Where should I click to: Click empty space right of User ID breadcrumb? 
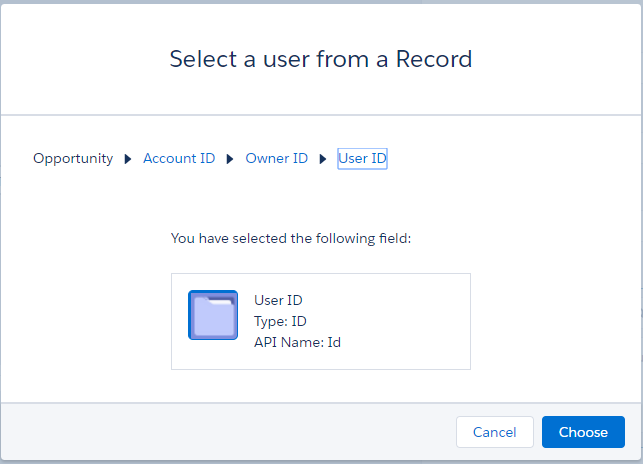coord(500,159)
